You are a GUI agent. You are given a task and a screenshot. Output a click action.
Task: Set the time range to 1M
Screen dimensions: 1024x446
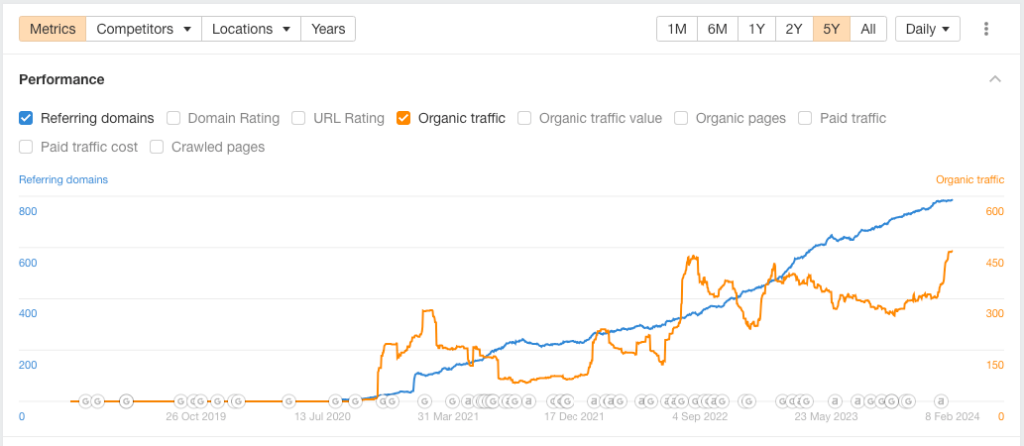[676, 29]
